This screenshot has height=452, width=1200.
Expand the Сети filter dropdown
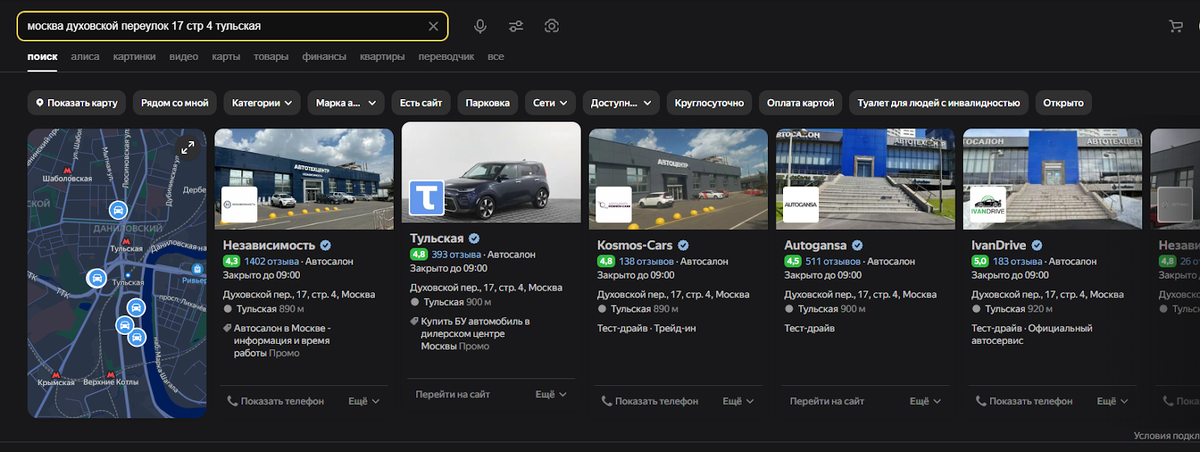point(551,102)
